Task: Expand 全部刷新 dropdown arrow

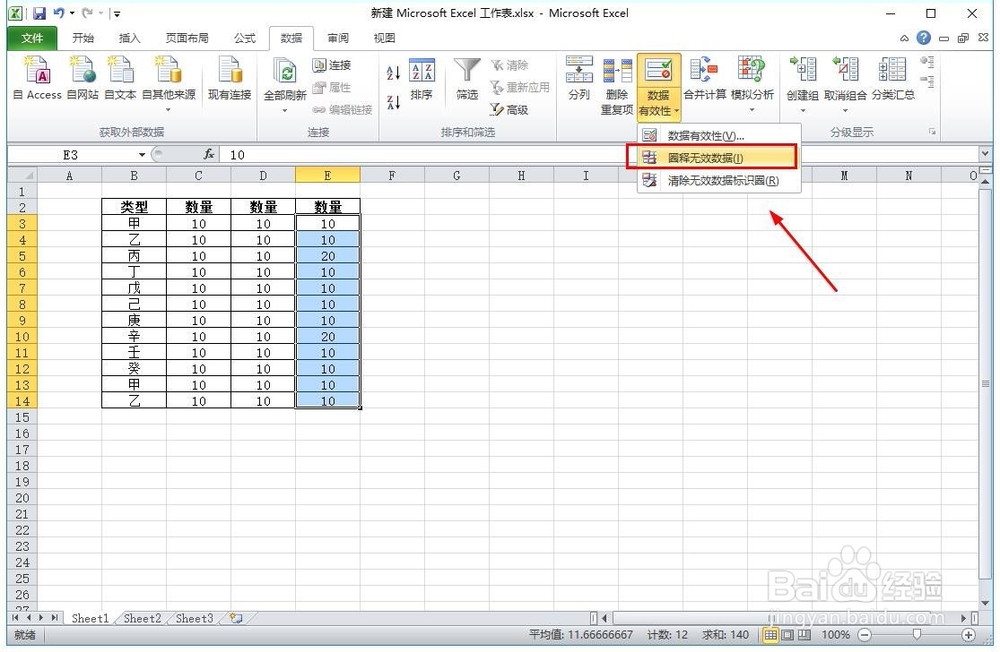Action: pos(285,110)
